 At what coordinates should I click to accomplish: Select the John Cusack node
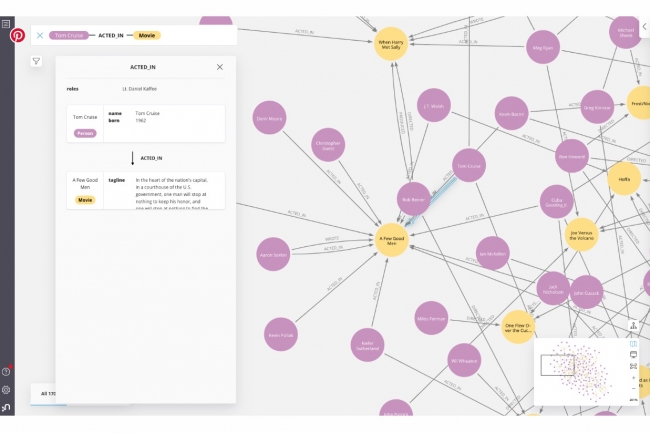[587, 293]
